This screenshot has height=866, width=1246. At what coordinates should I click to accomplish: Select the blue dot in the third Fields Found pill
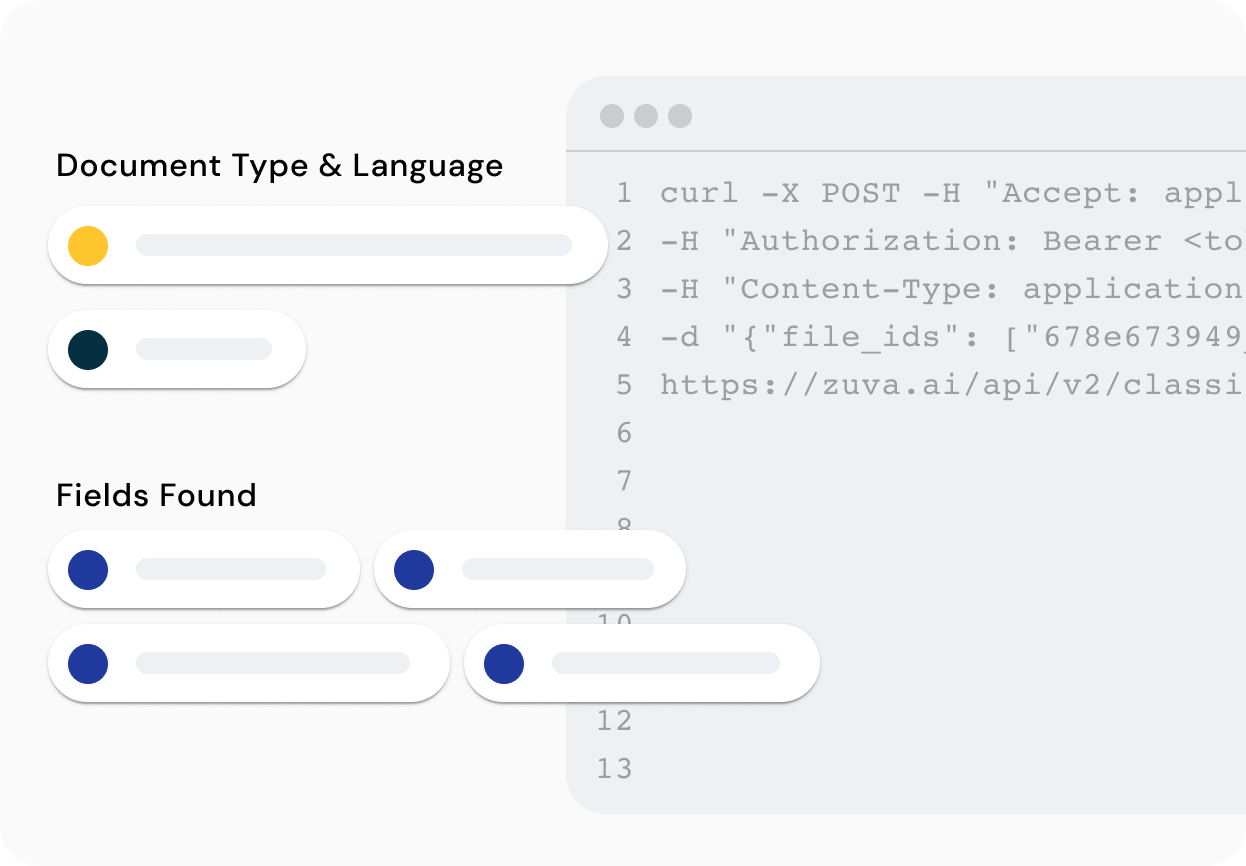[88, 664]
